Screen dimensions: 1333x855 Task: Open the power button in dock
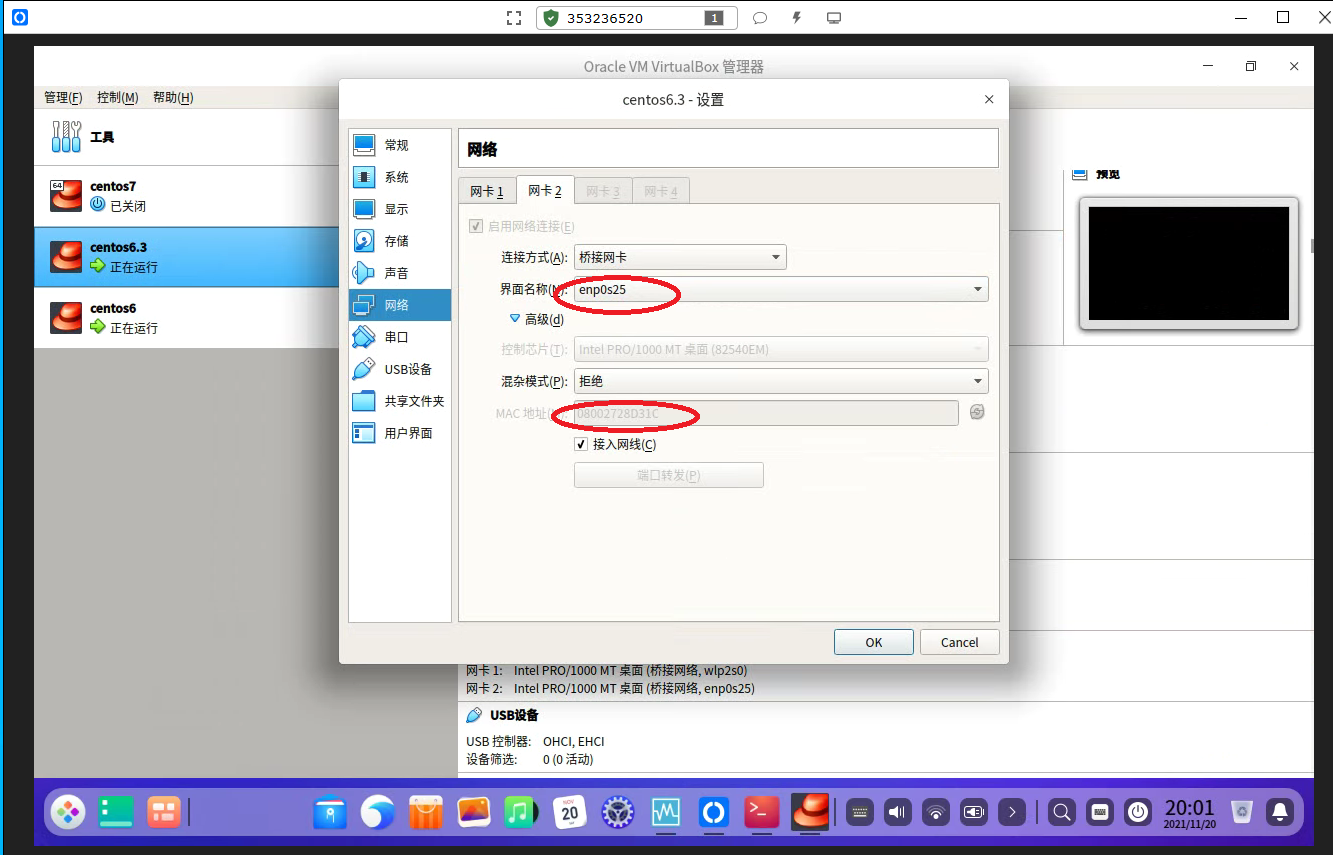(1138, 812)
